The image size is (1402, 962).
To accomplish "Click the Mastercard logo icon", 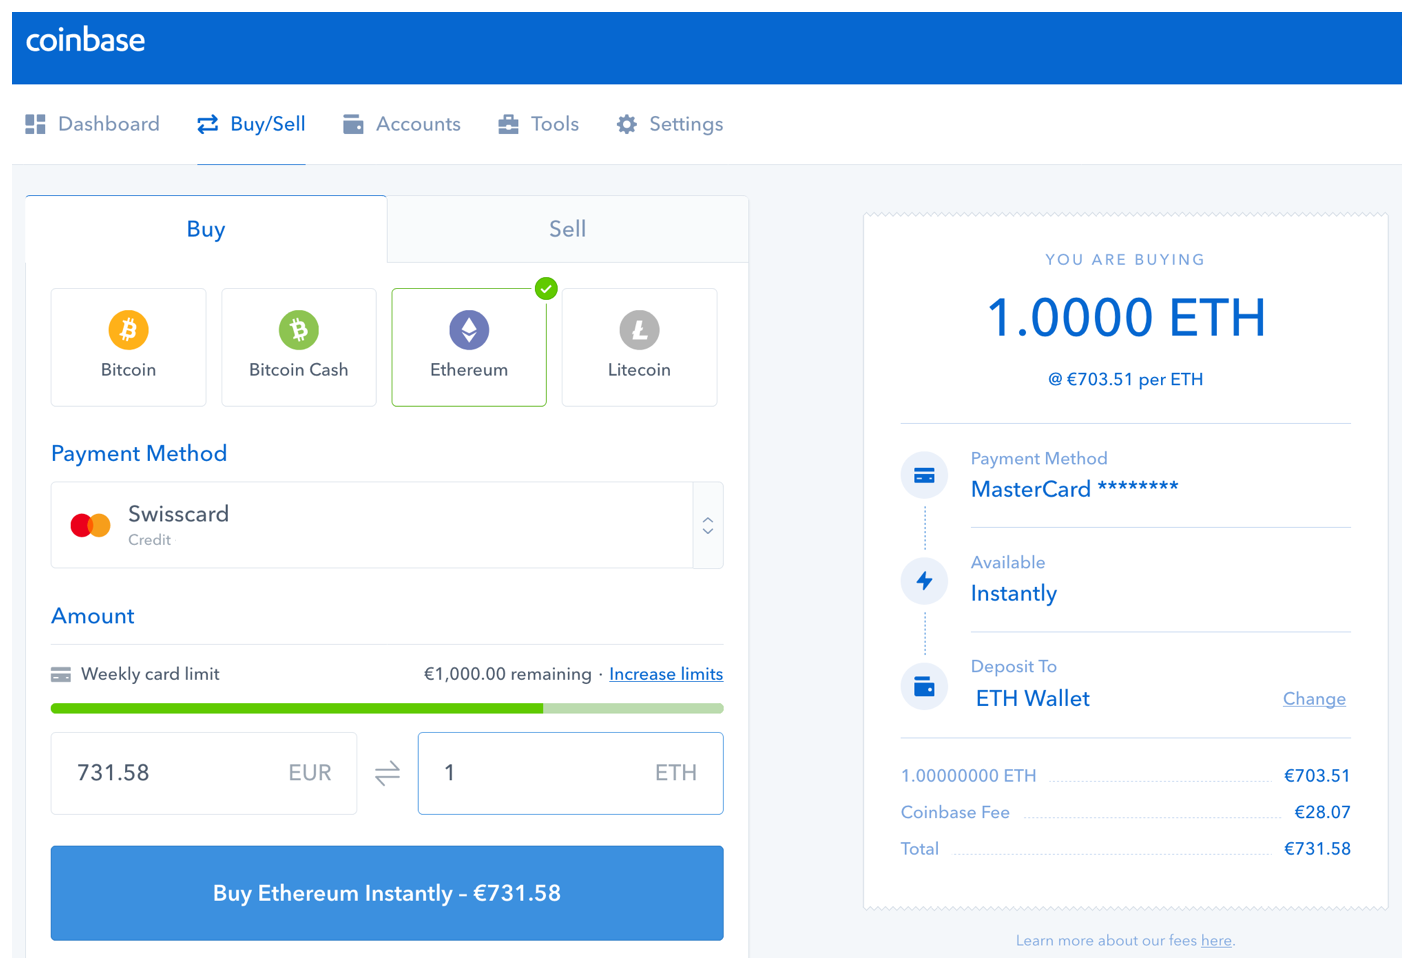I will 91,525.
